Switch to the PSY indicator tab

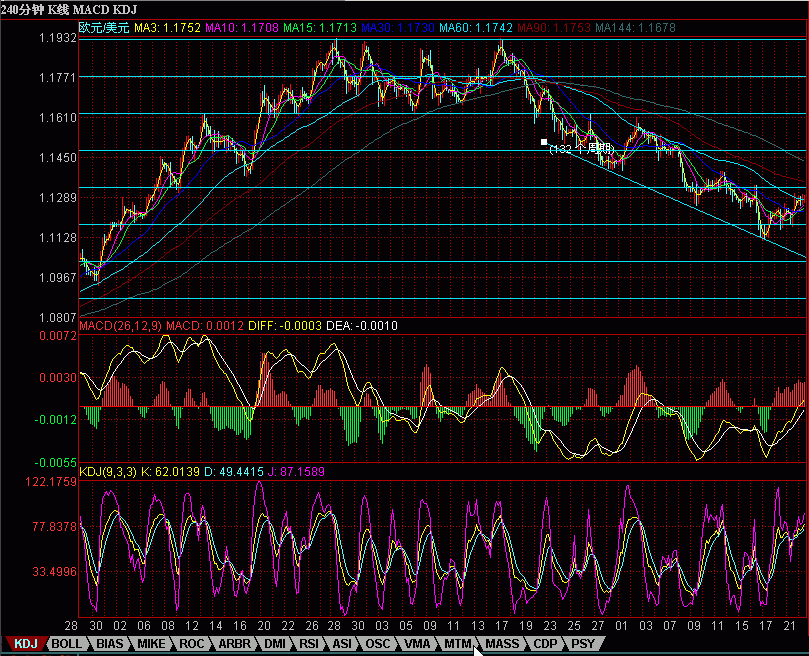(x=583, y=644)
